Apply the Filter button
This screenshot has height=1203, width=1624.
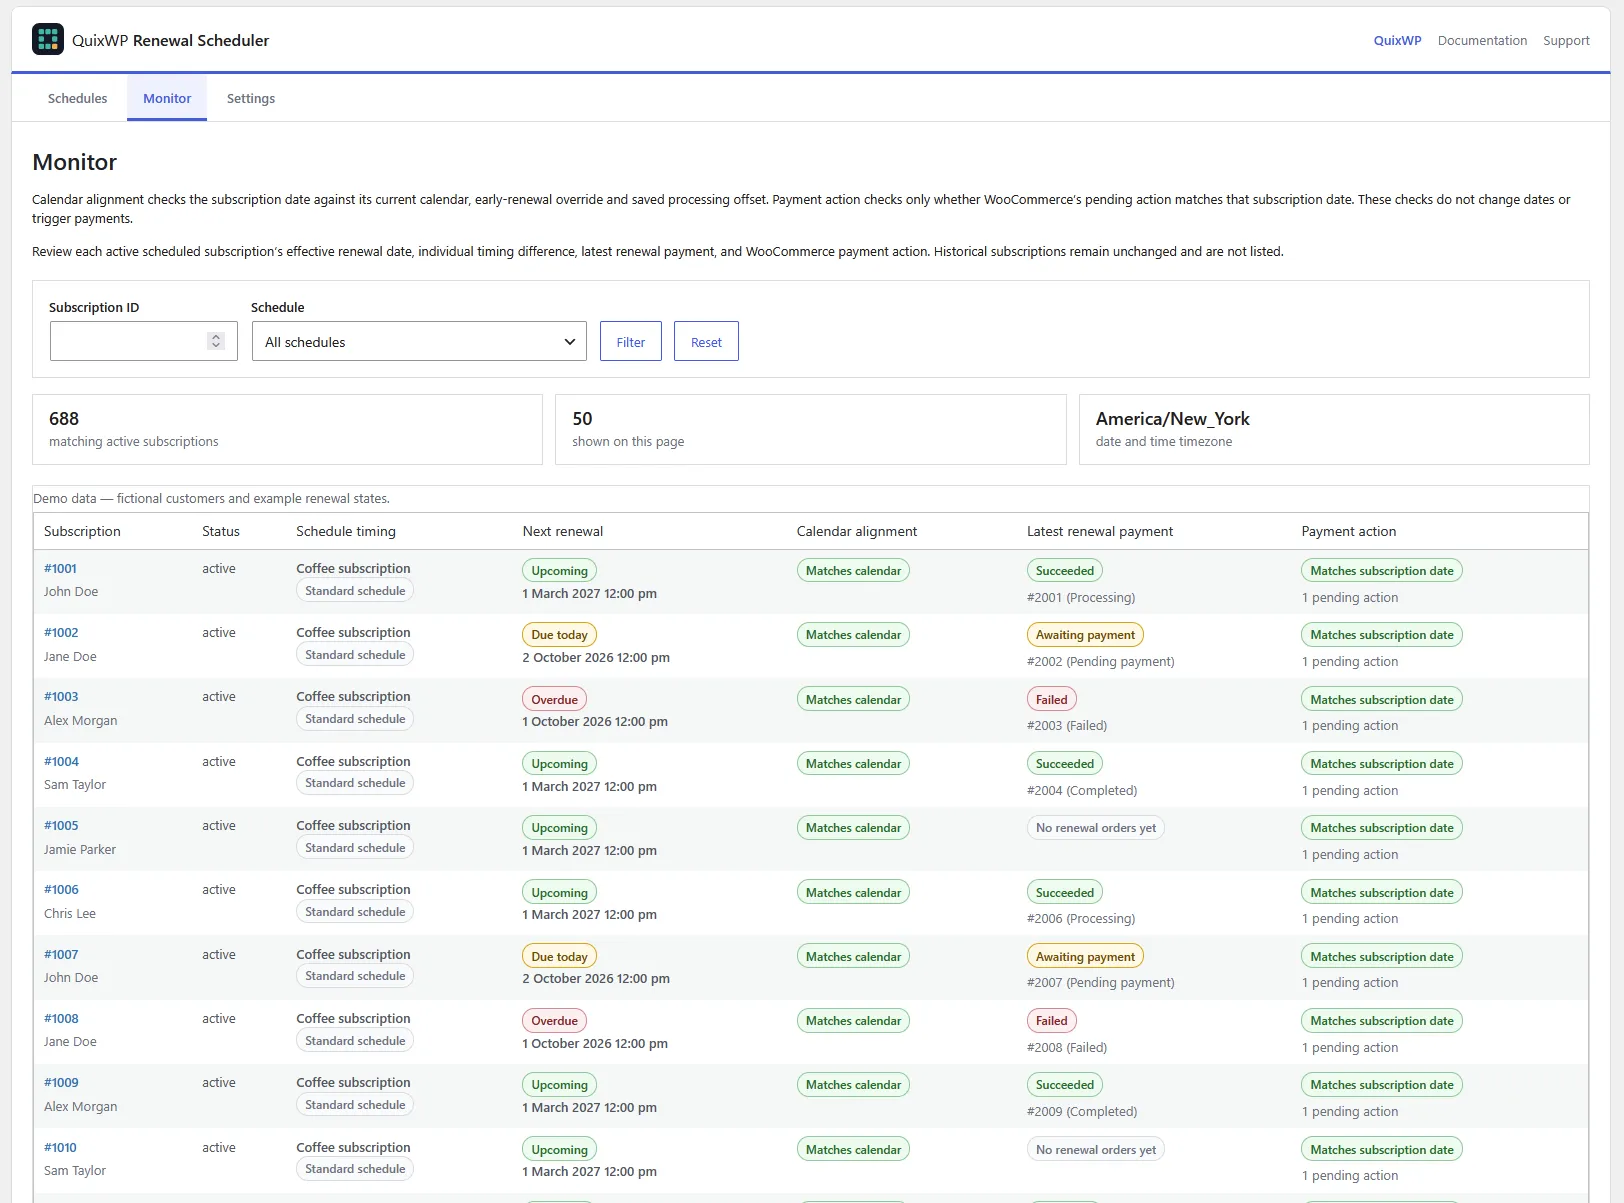tap(631, 341)
